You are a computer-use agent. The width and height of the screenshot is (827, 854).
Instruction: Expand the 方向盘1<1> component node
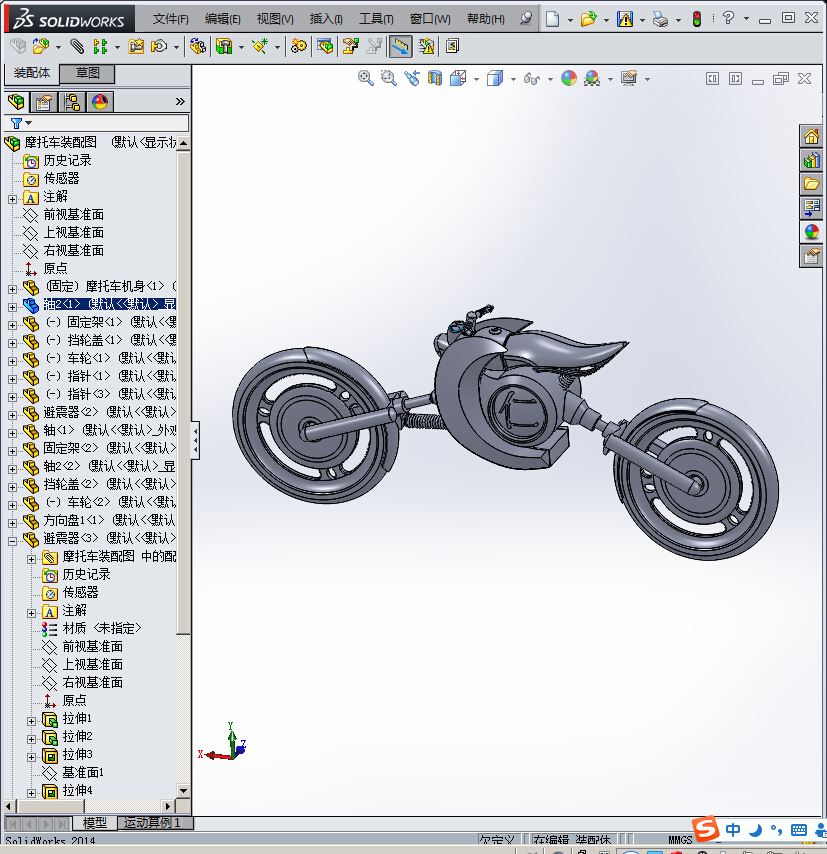(13, 523)
